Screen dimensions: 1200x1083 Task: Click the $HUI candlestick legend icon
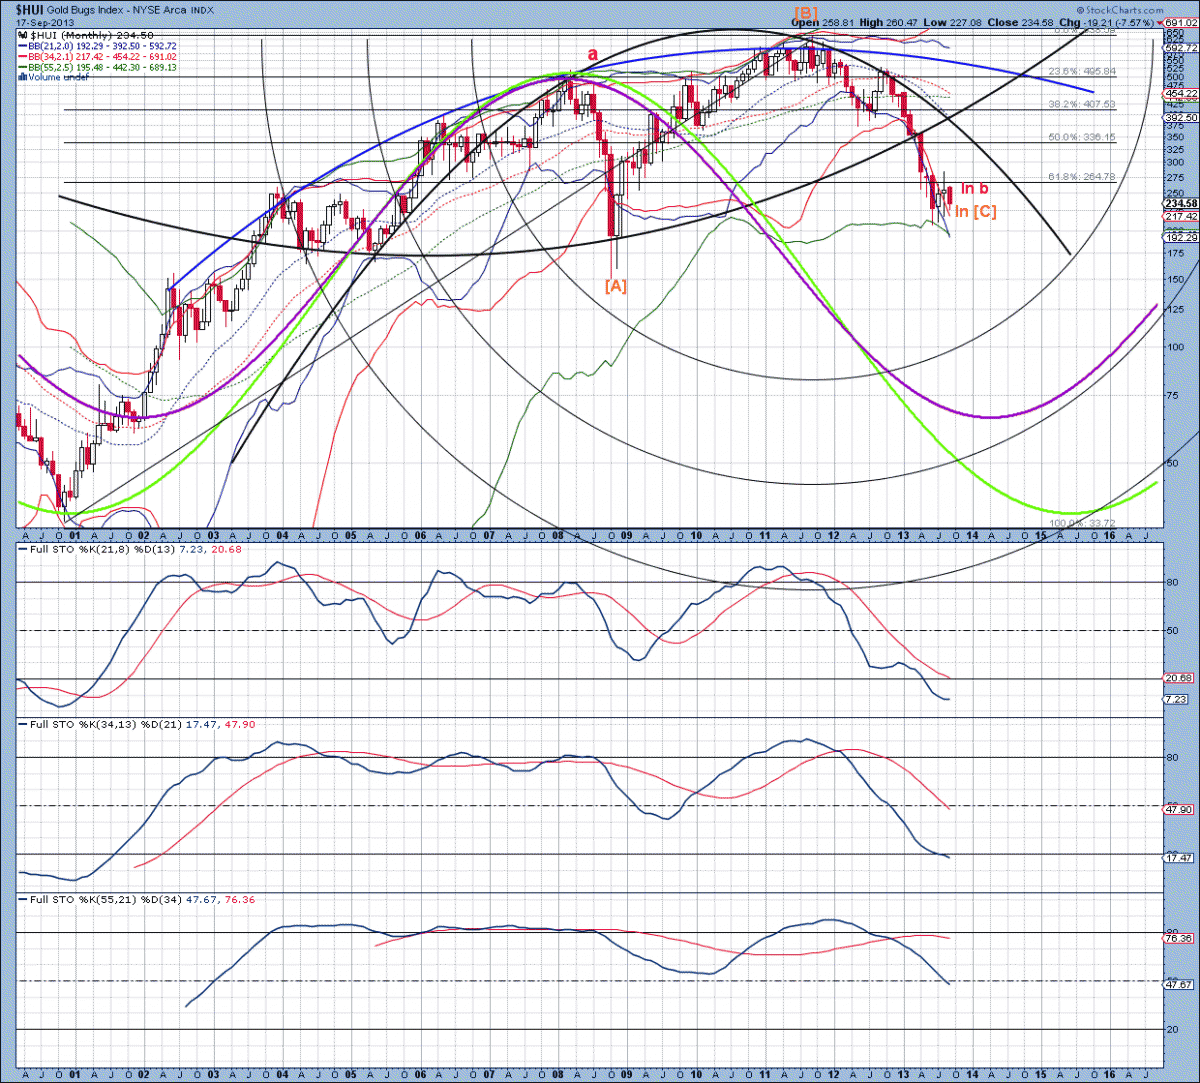pyautogui.click(x=23, y=35)
